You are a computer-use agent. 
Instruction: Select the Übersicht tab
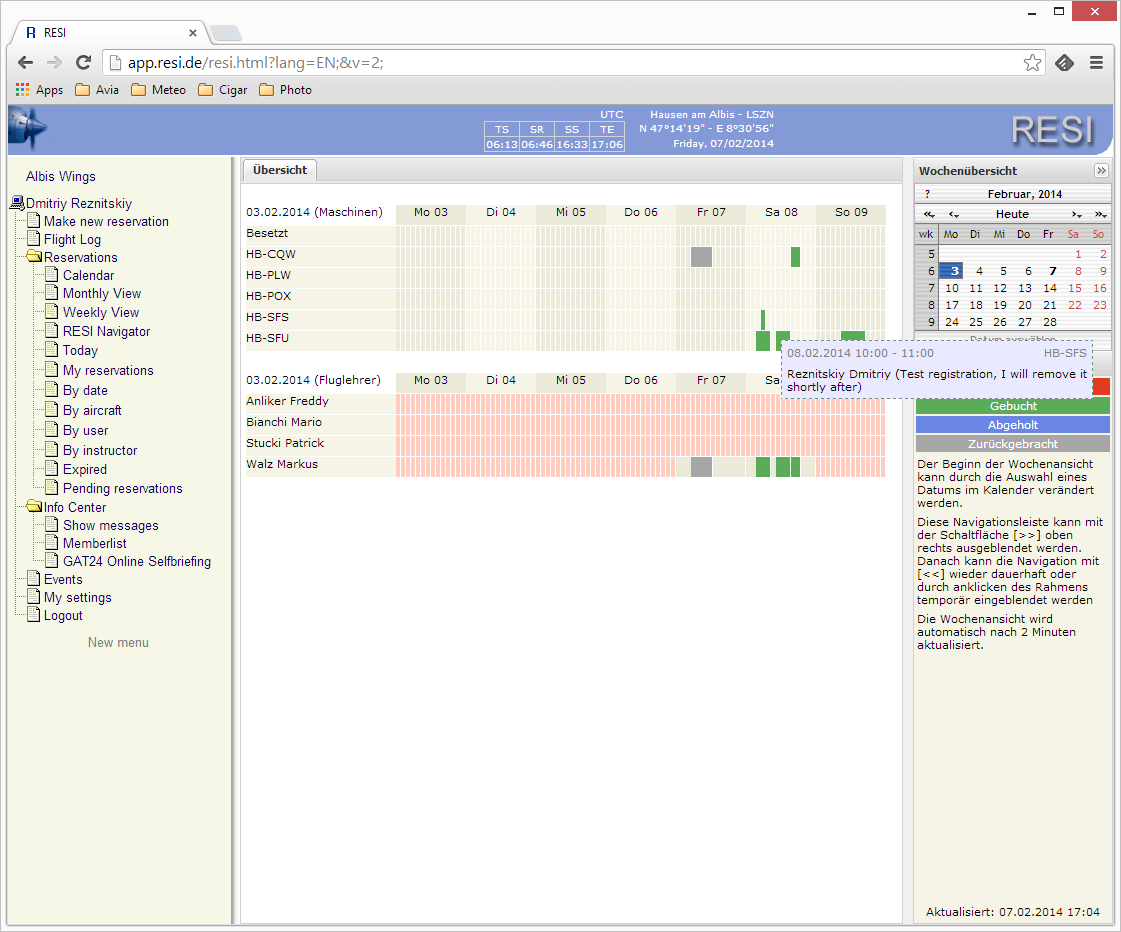(x=280, y=170)
